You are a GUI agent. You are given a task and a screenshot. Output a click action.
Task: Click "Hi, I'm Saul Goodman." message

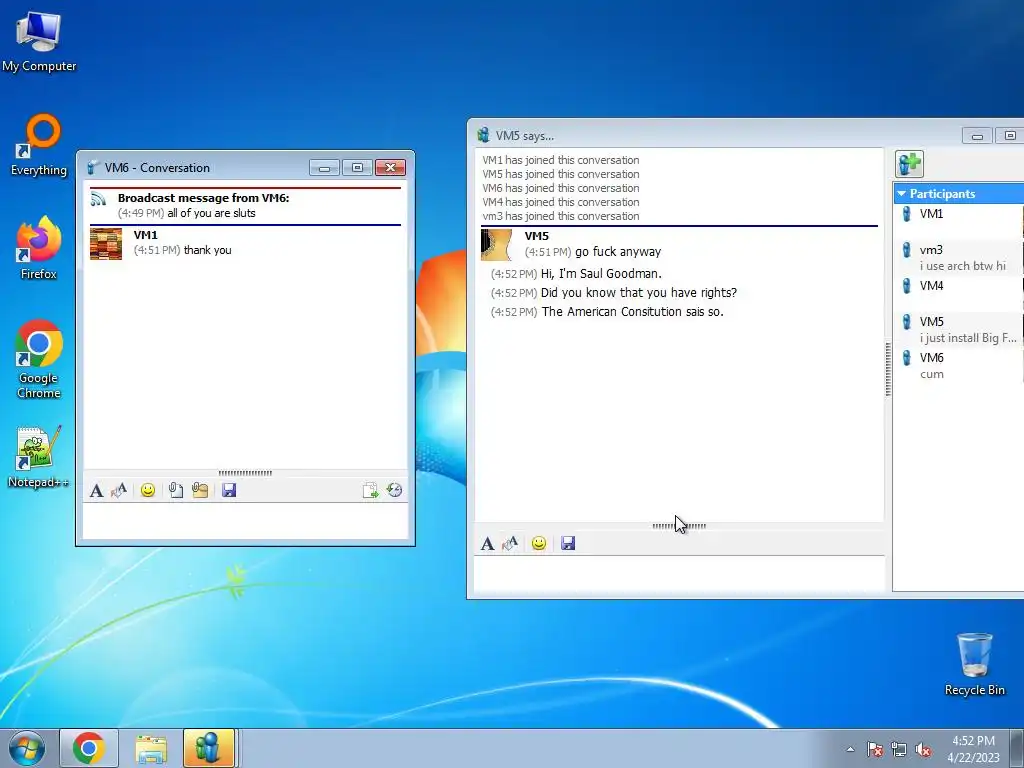601,274
